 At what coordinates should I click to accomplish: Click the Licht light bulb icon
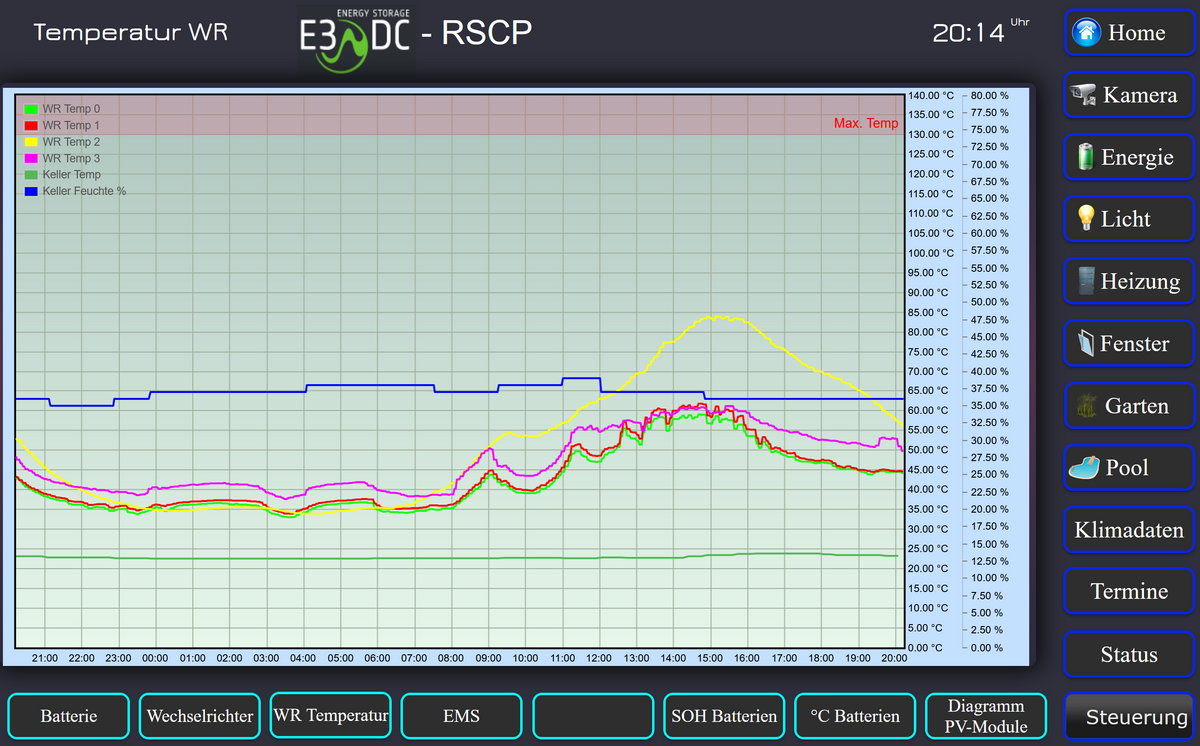pyautogui.click(x=1085, y=218)
